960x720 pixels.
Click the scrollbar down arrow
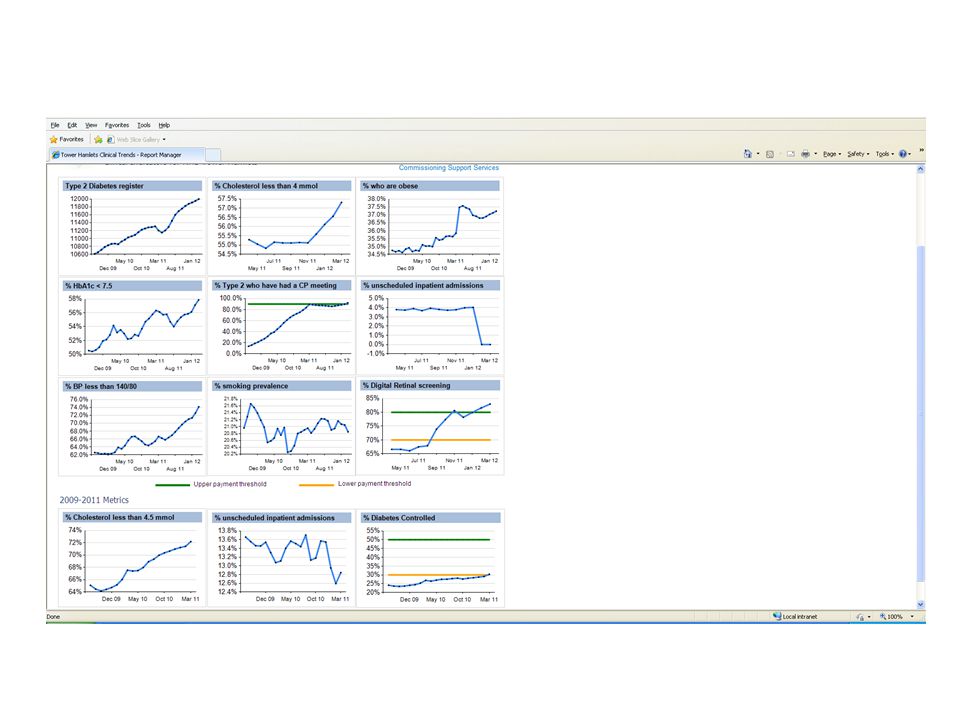point(920,604)
